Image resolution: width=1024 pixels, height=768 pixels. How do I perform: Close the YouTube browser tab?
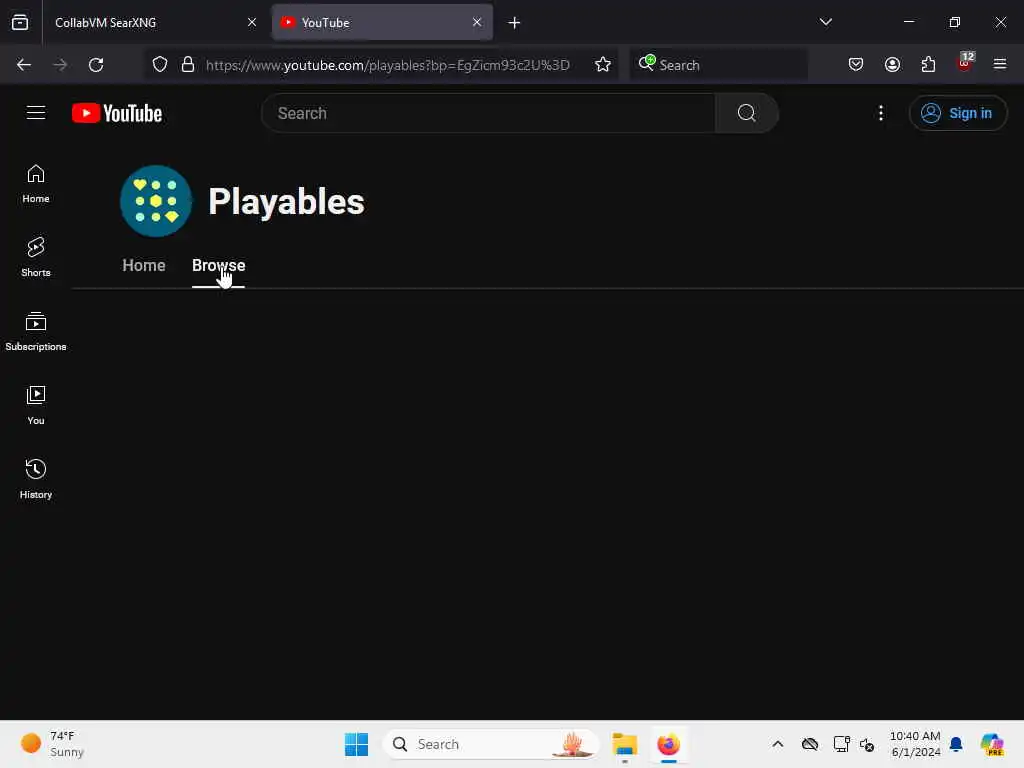click(x=477, y=22)
